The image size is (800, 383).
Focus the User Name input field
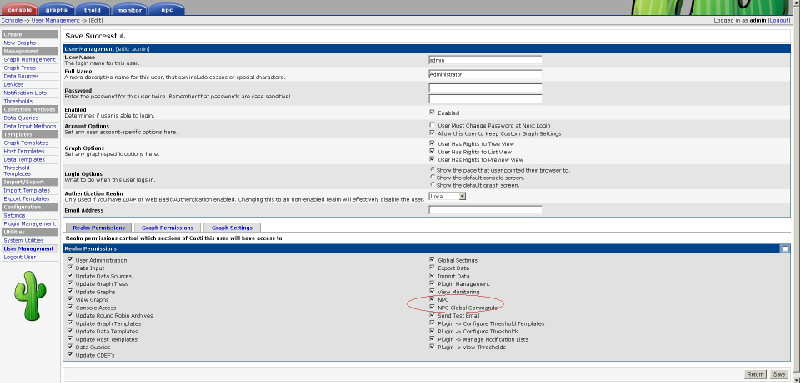coord(485,60)
